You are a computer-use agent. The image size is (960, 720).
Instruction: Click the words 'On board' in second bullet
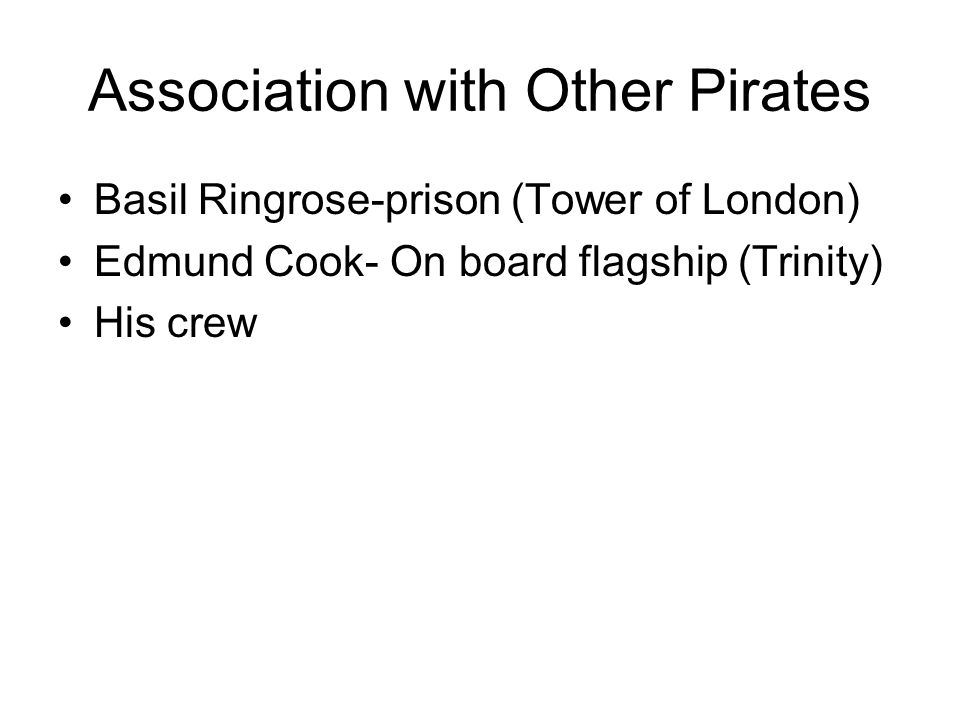click(479, 261)
